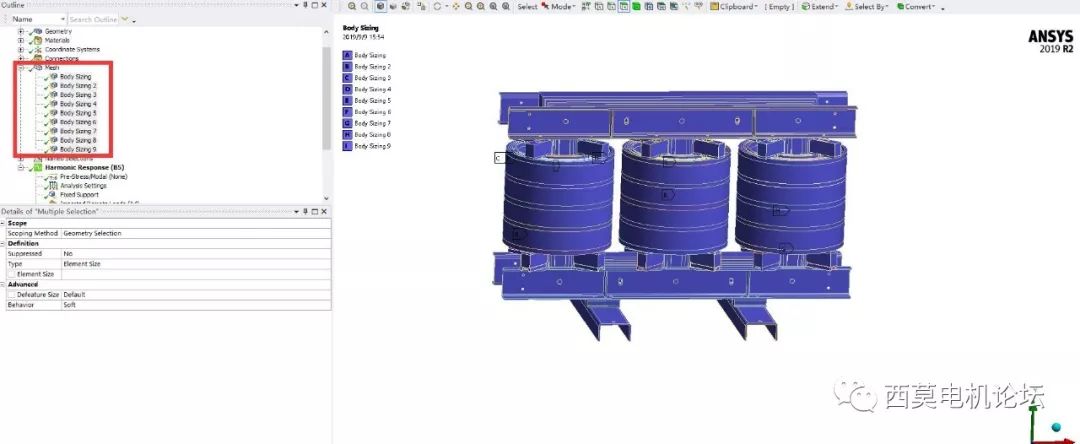Collapse the Mesh tree node
The image size is (1080, 444).
[x=21, y=67]
